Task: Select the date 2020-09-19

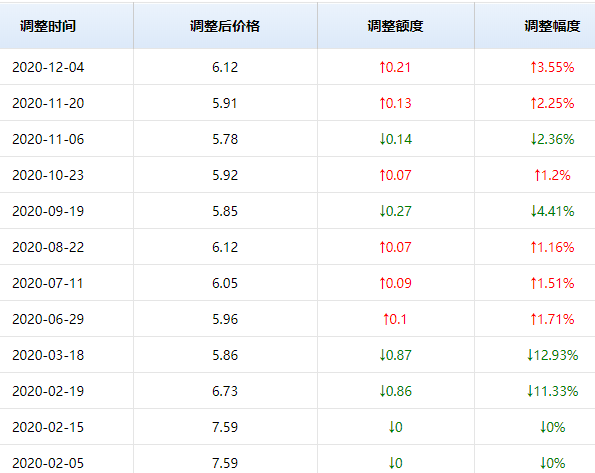Action: 48,211
